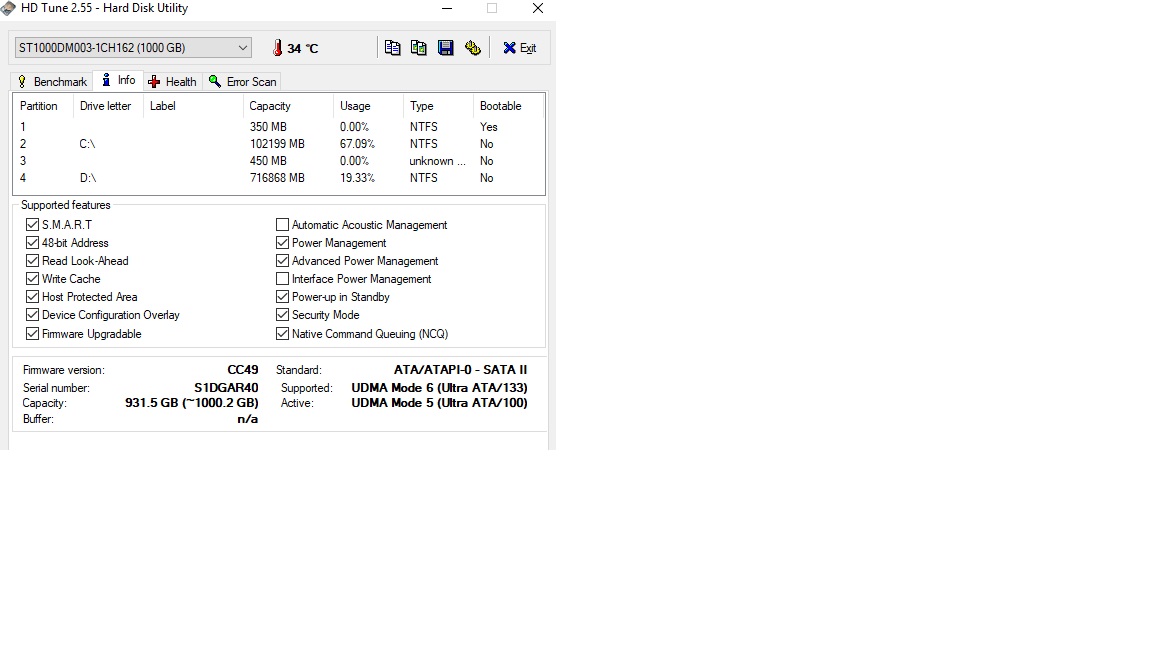Toggle the Power Management checkbox
Image resolution: width=1152 pixels, height=648 pixels.
click(x=282, y=242)
